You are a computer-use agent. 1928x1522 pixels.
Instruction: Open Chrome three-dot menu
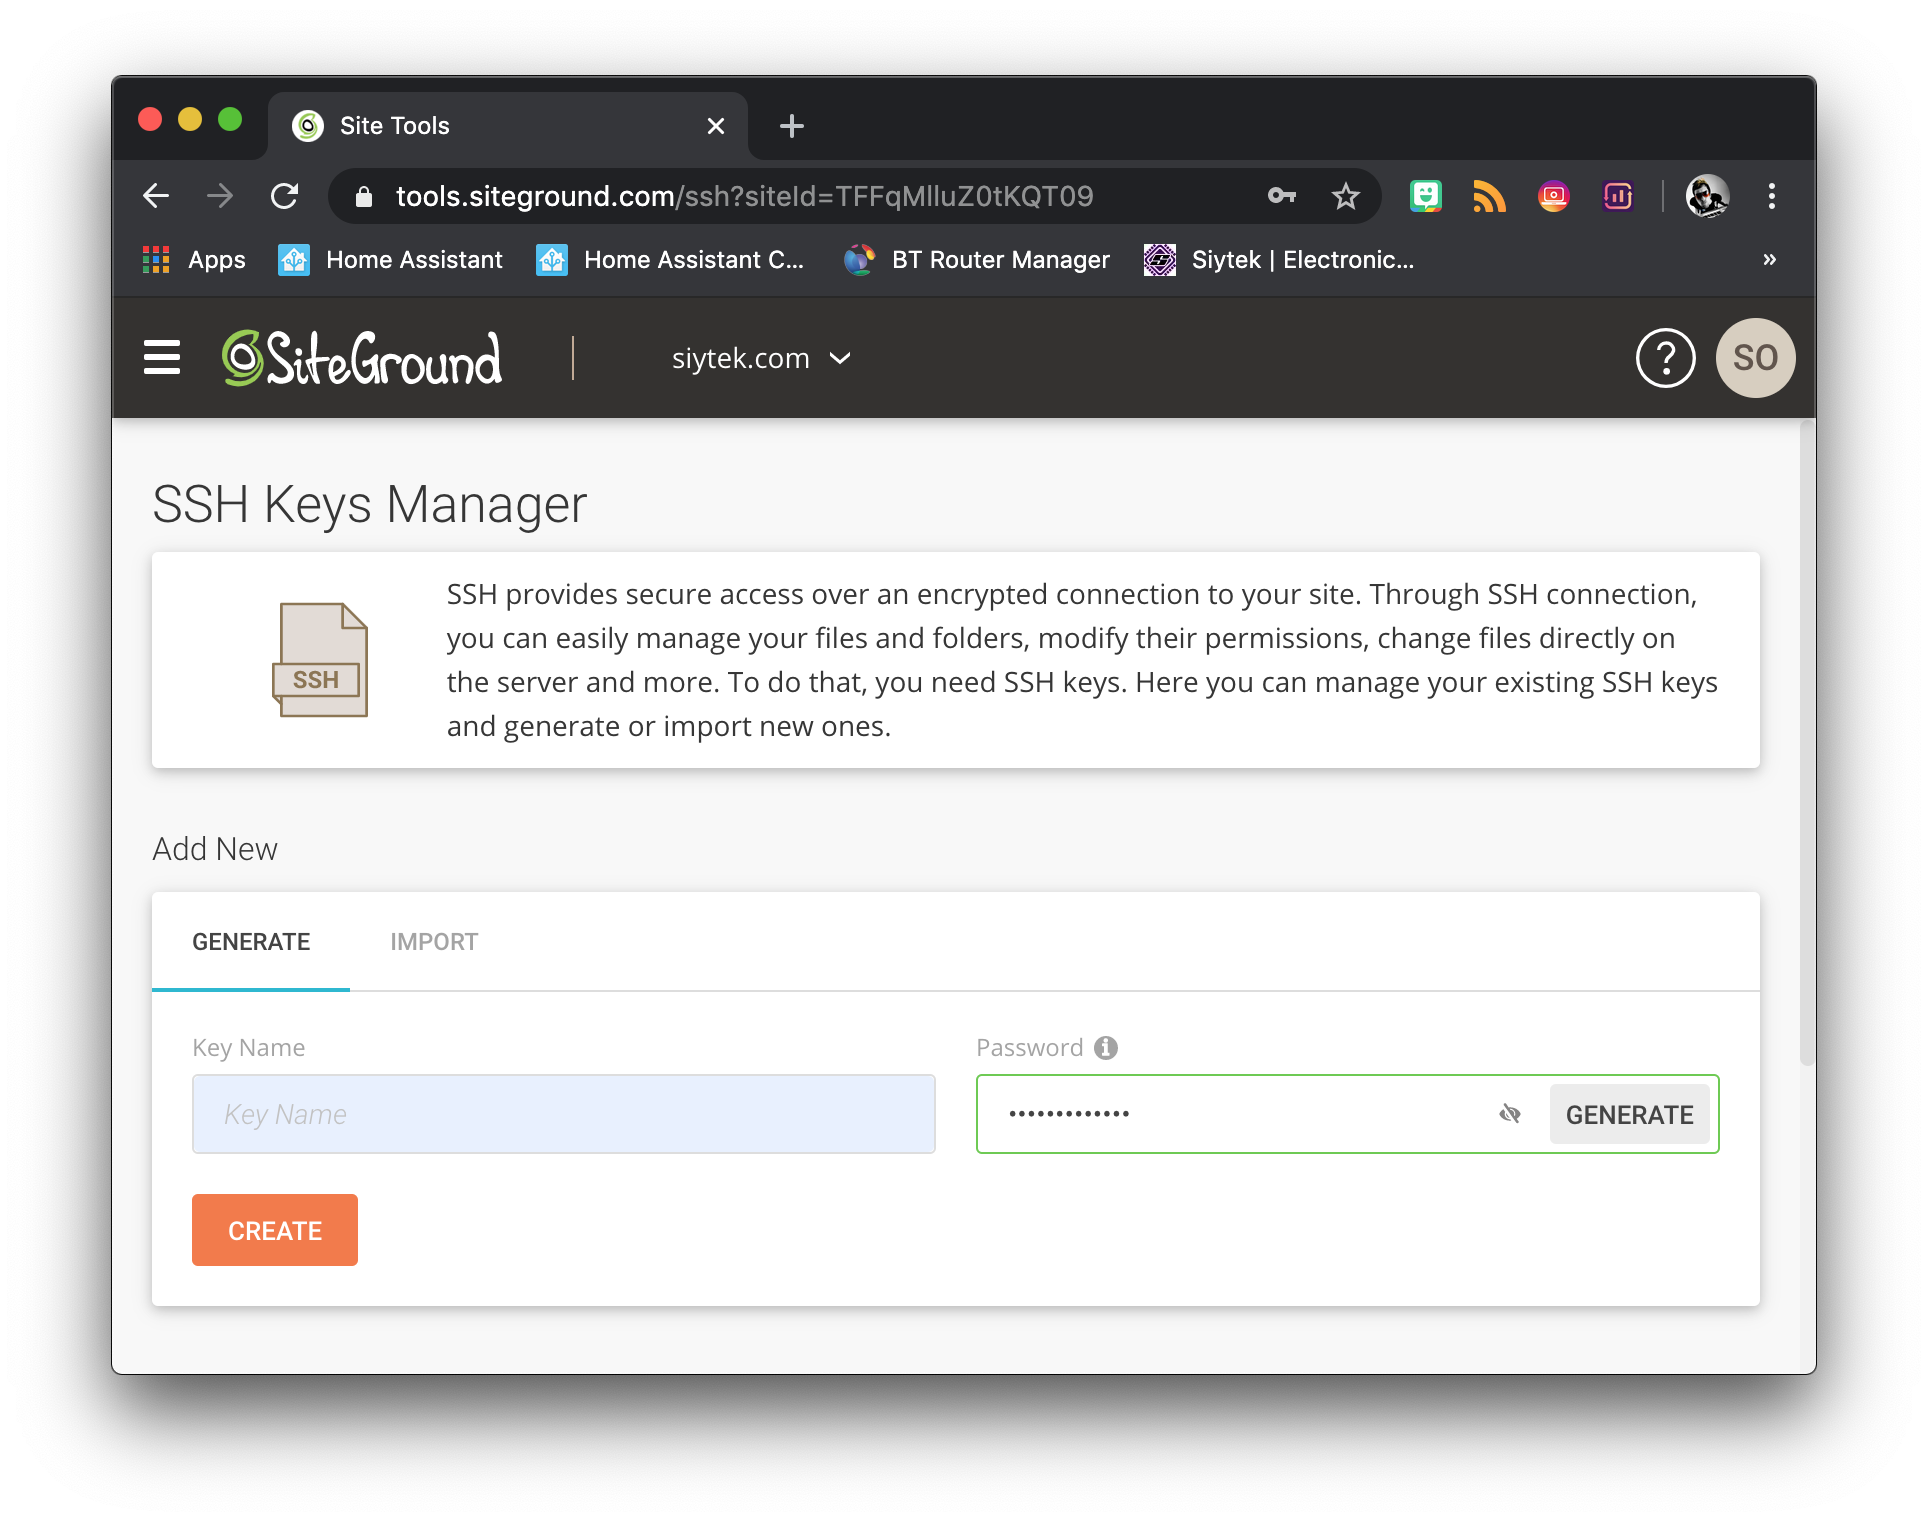pyautogui.click(x=1771, y=196)
